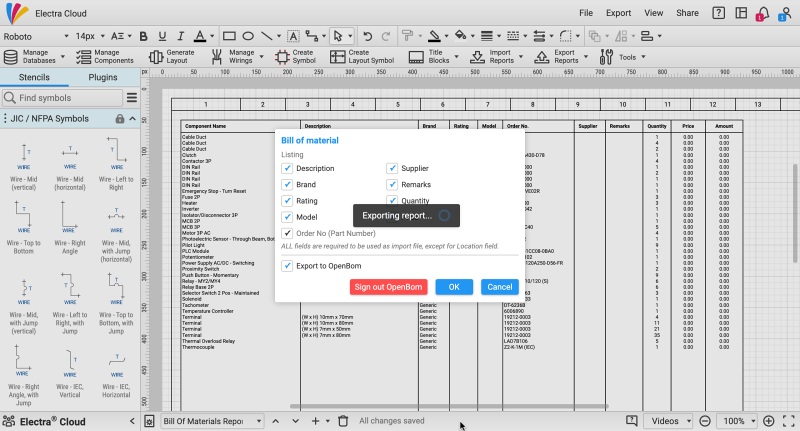Click Generate Layout
Viewport: 800px width, 431px height.
click(172, 57)
